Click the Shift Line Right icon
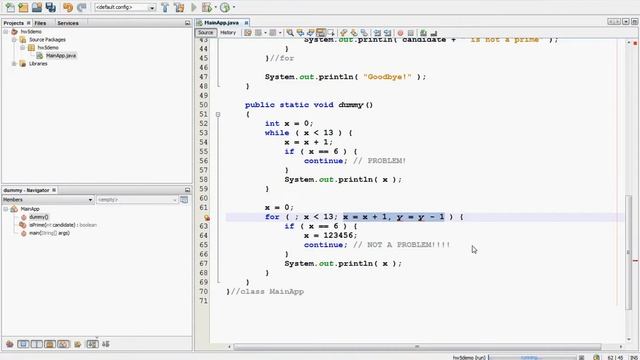This screenshot has height=360, width=640. tap(387, 33)
